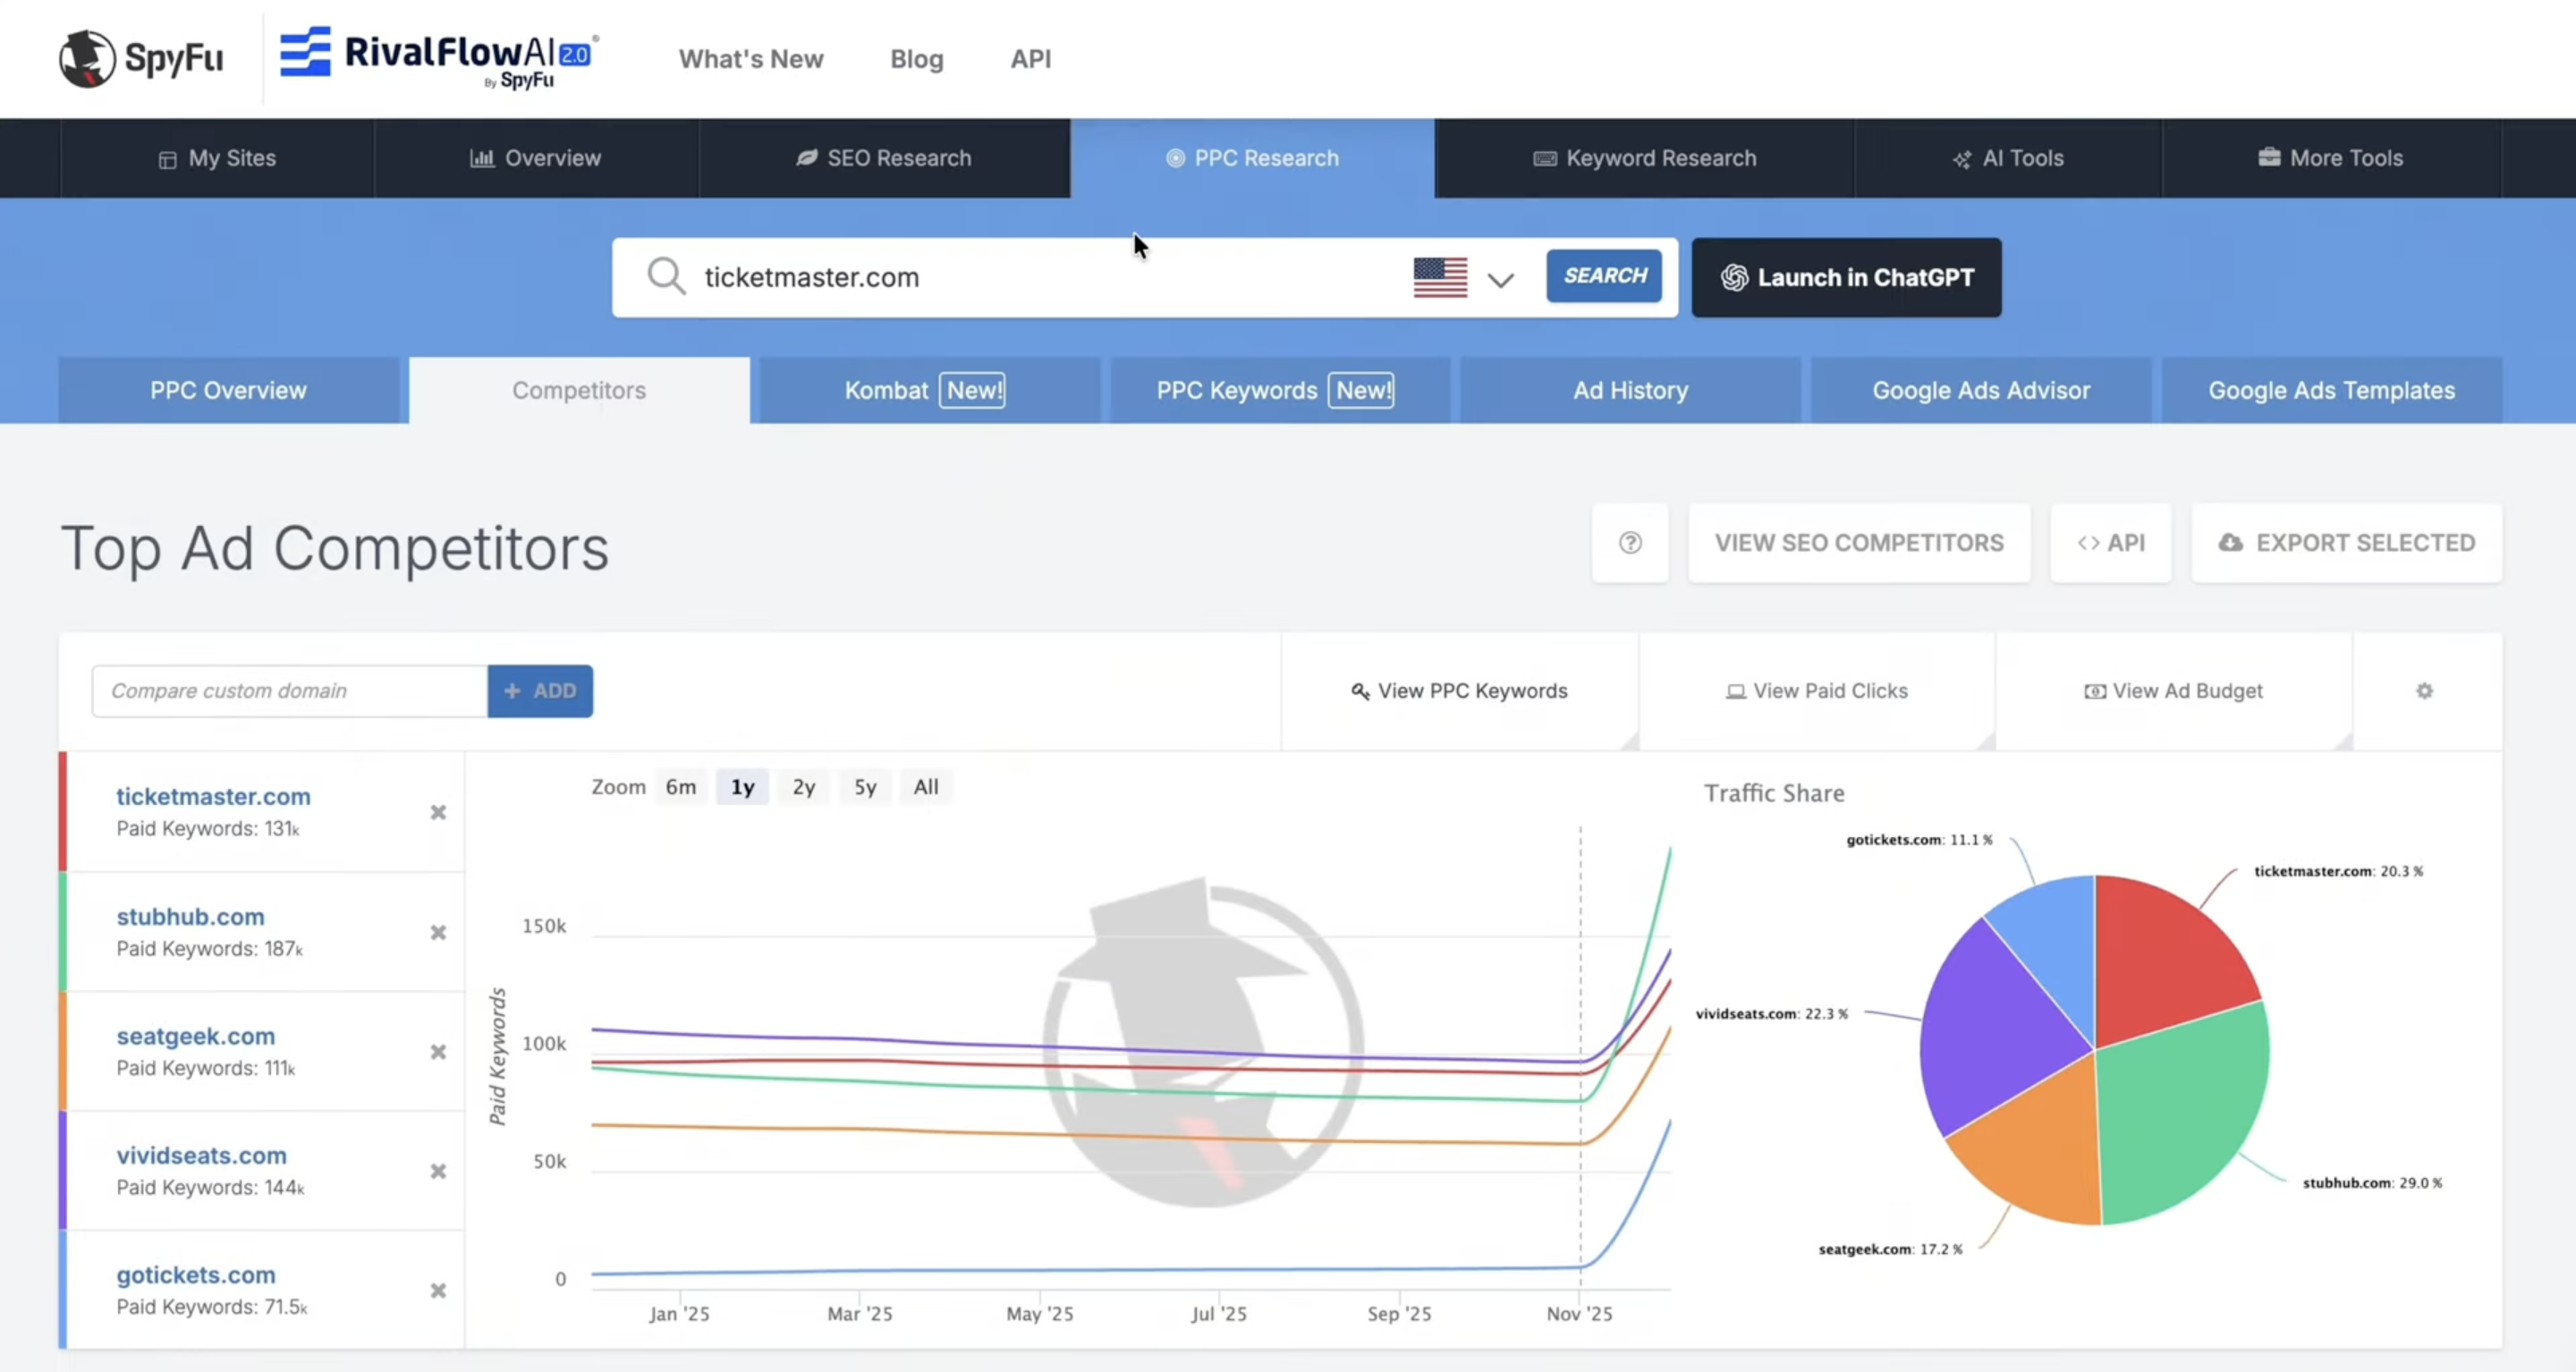Click 'Paid Keywords: 71.5k' under gotickets.com
The width and height of the screenshot is (2576, 1372).
tap(212, 1307)
